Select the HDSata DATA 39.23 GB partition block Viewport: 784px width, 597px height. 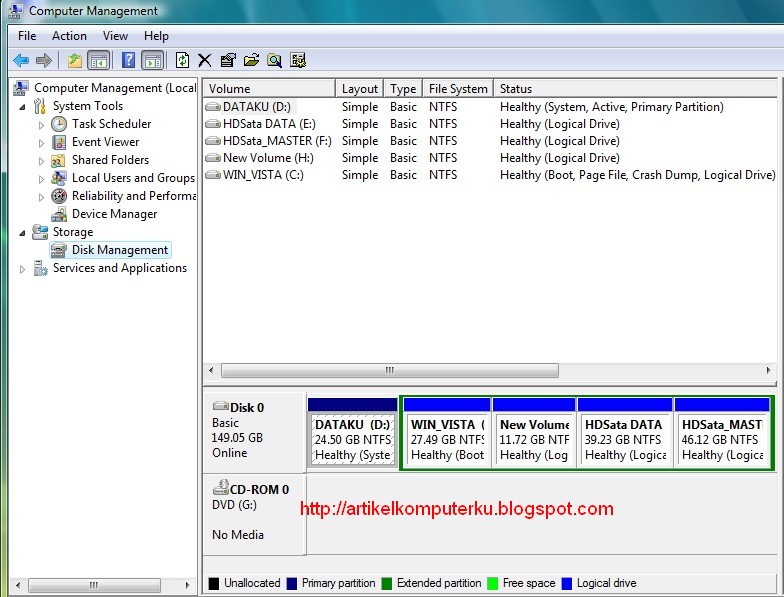(624, 433)
